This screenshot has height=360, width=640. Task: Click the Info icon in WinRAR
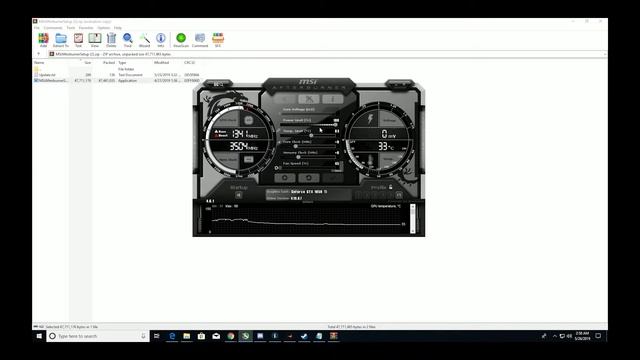[x=161, y=40]
